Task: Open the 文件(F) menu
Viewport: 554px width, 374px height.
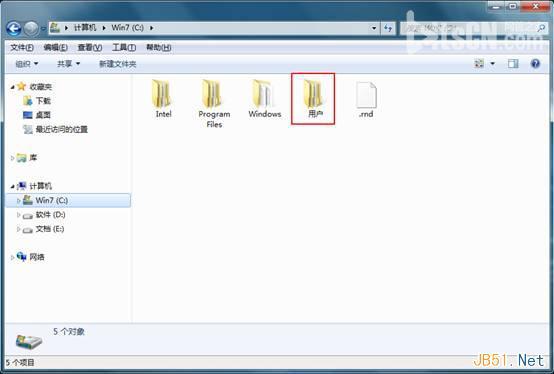Action: pos(22,47)
